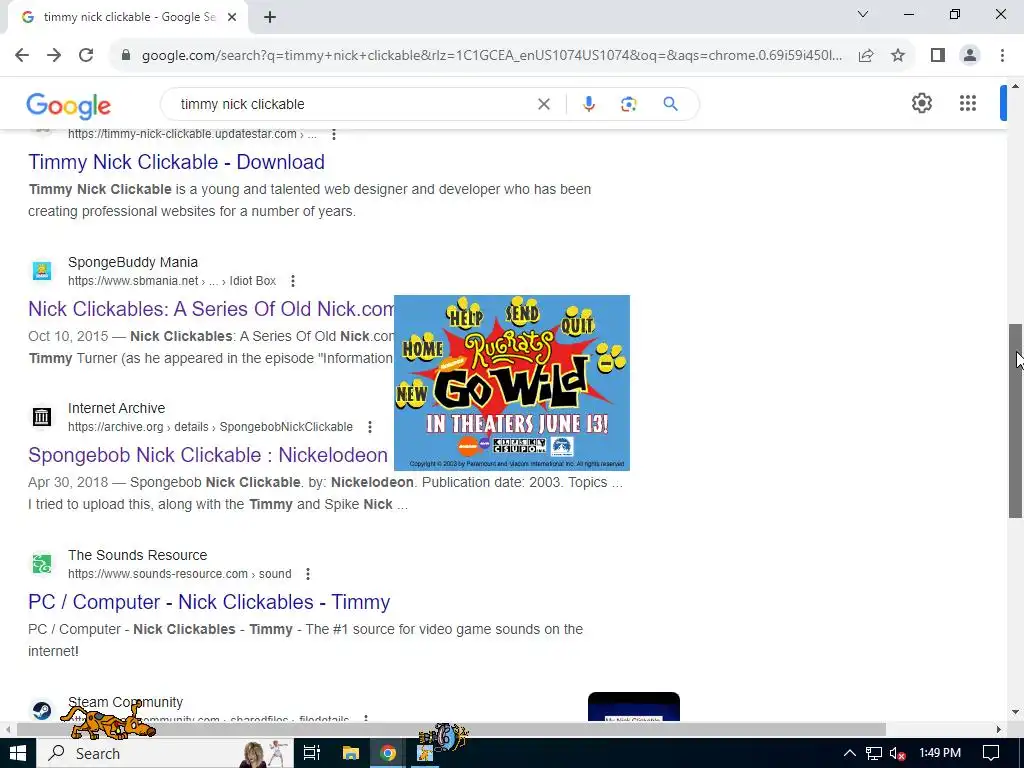Click the horizontal scrollbar thumb

click(x=451, y=729)
